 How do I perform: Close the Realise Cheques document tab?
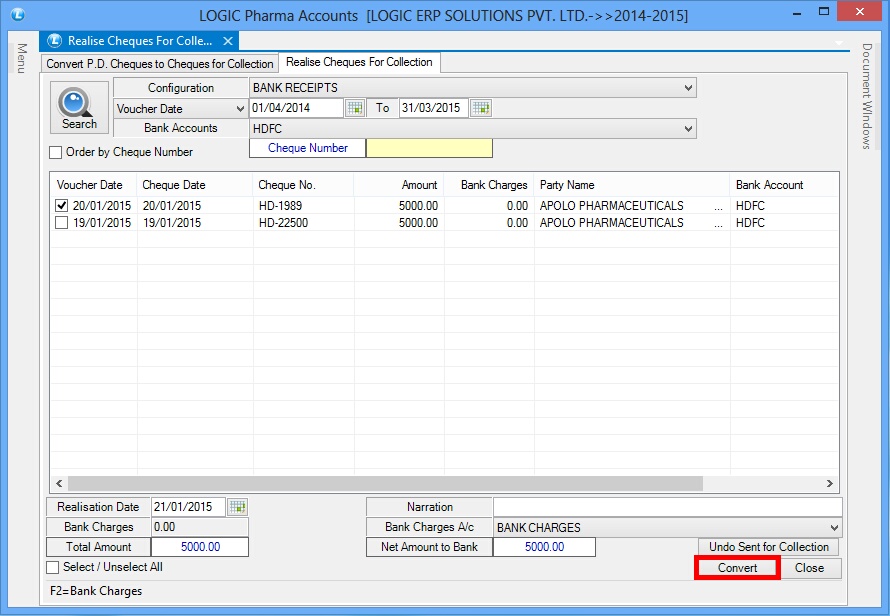[228, 41]
